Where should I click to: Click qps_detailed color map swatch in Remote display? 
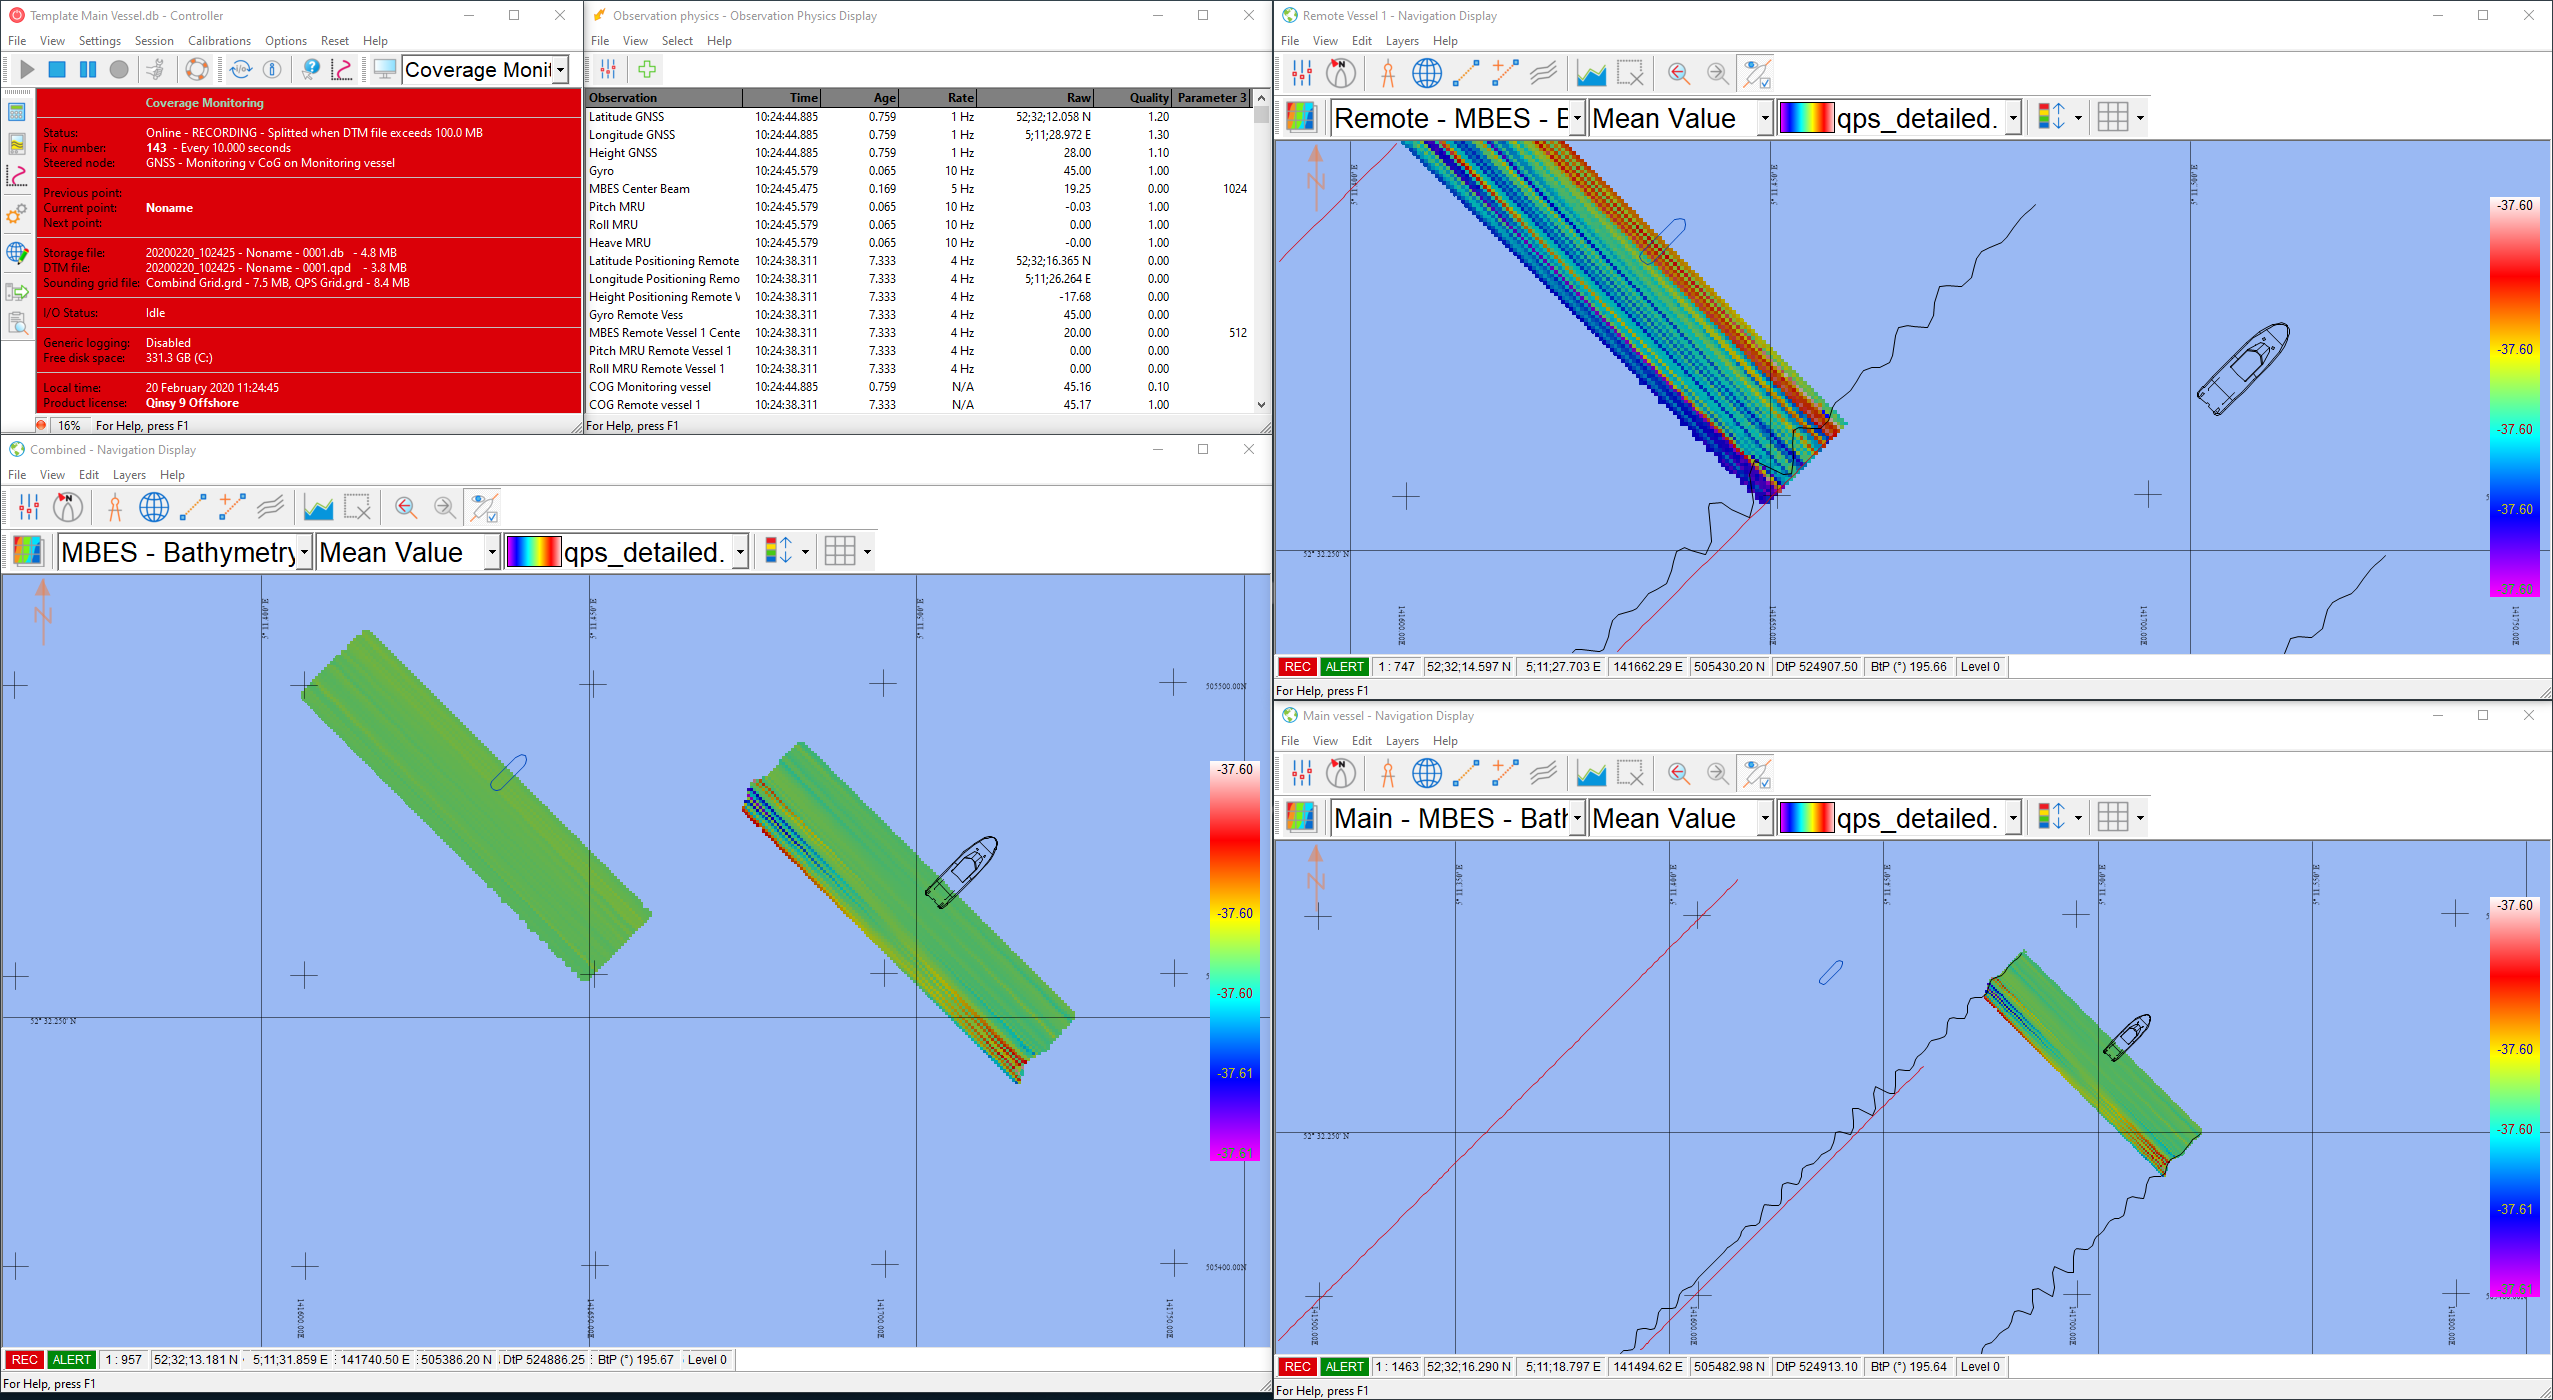(1806, 118)
